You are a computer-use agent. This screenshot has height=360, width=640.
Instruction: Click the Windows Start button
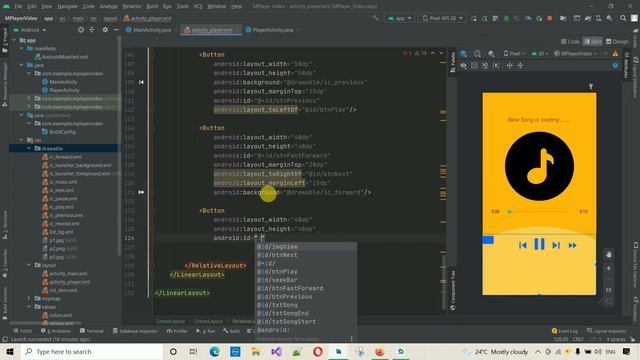[x=10, y=351]
